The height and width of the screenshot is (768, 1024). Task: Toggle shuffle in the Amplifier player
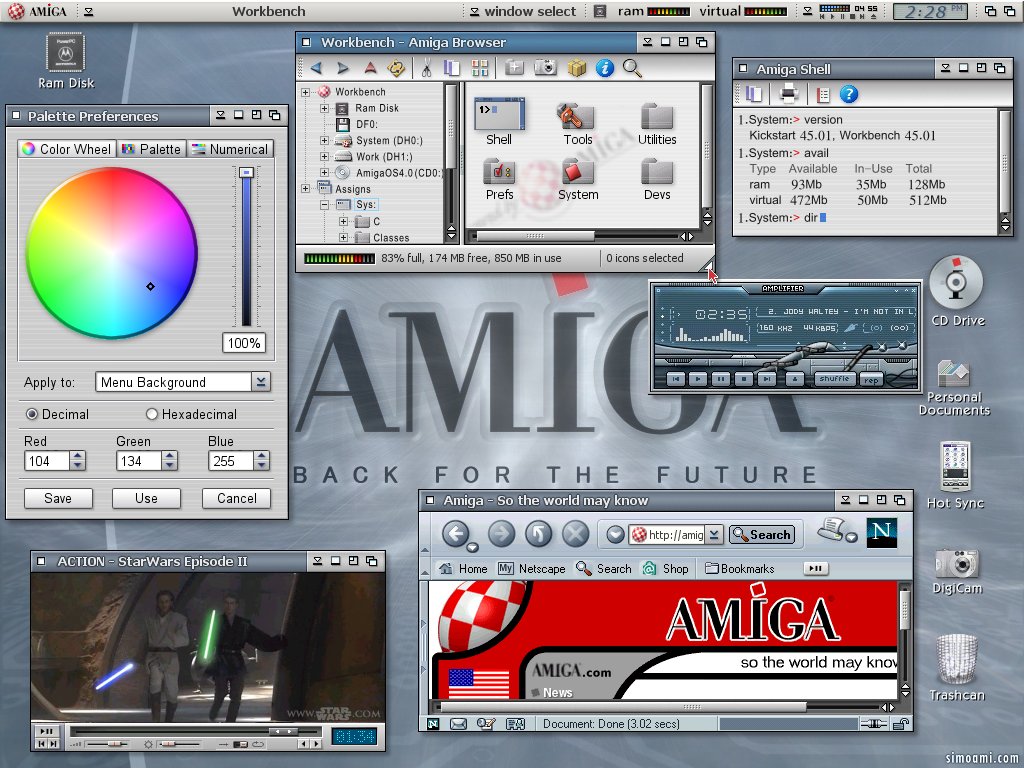pos(835,379)
